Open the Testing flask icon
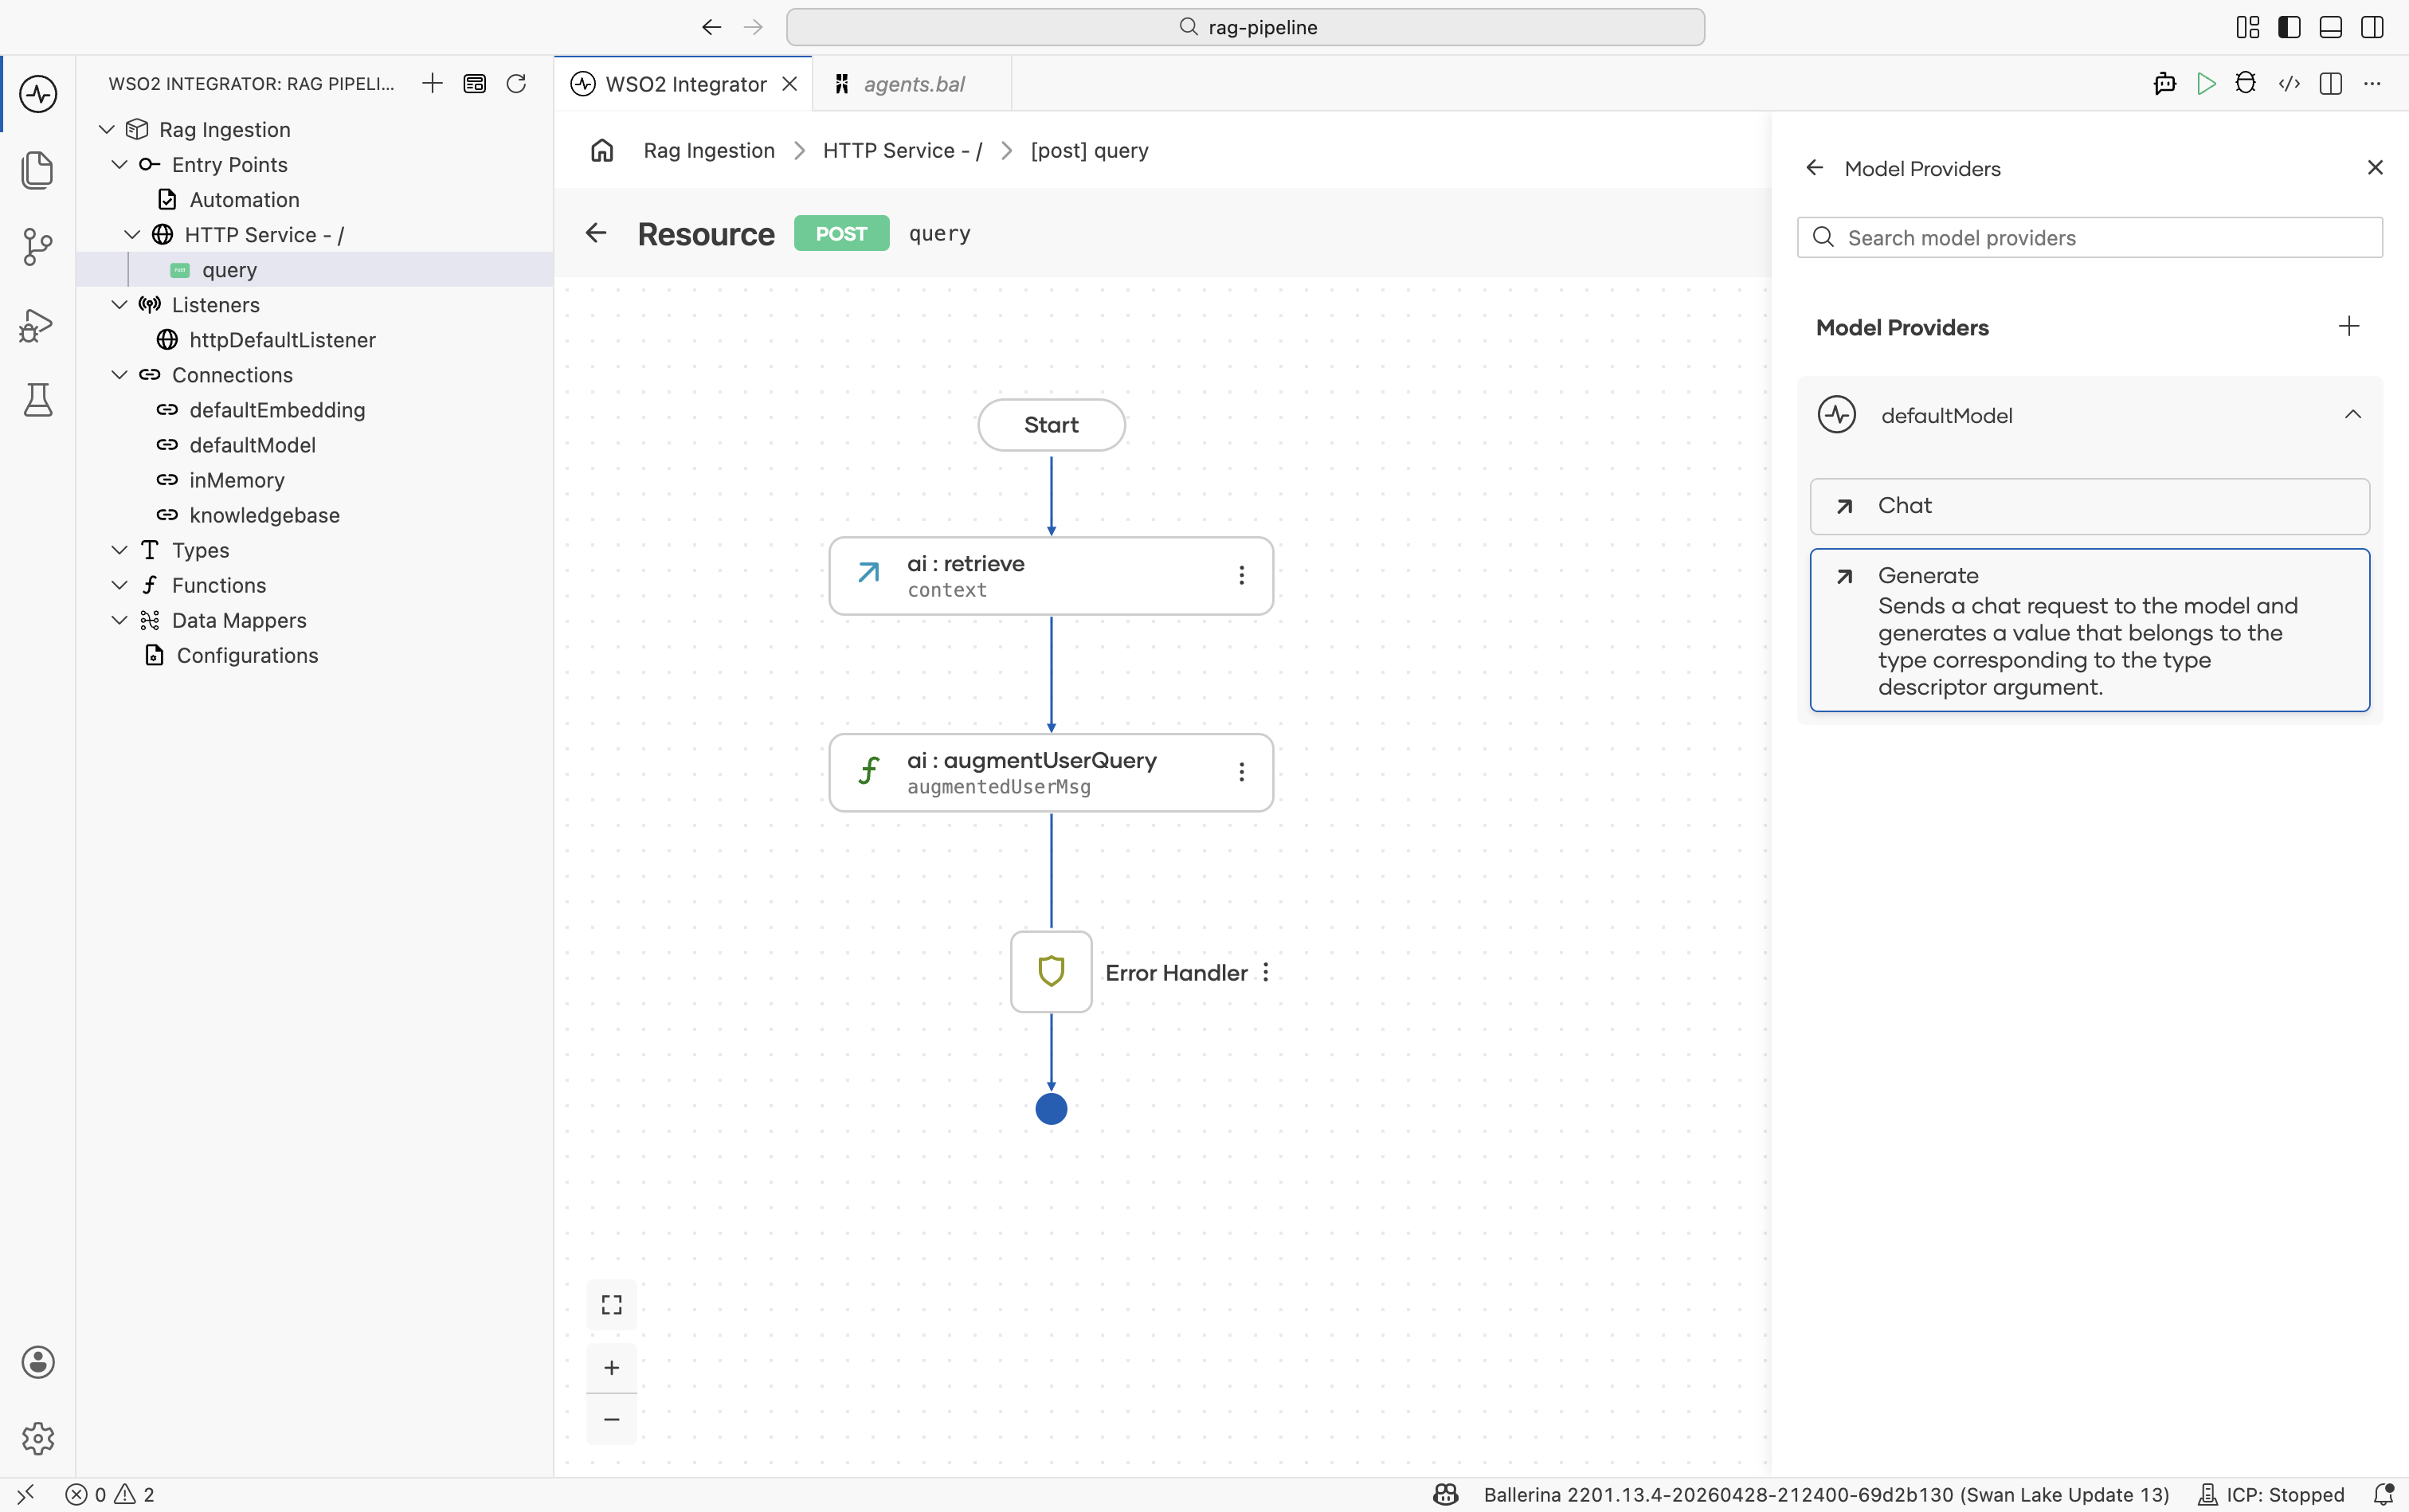2409x1512 pixels. point(38,400)
